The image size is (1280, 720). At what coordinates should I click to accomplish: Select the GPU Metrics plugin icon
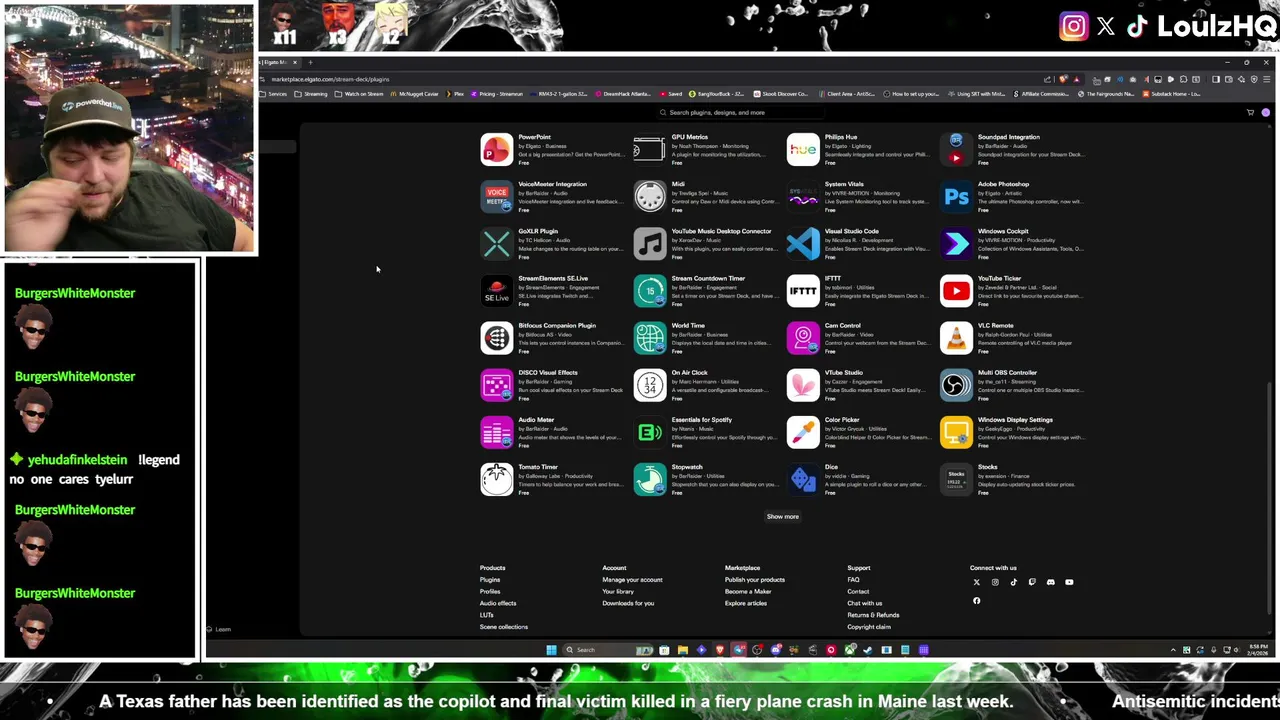(x=649, y=149)
